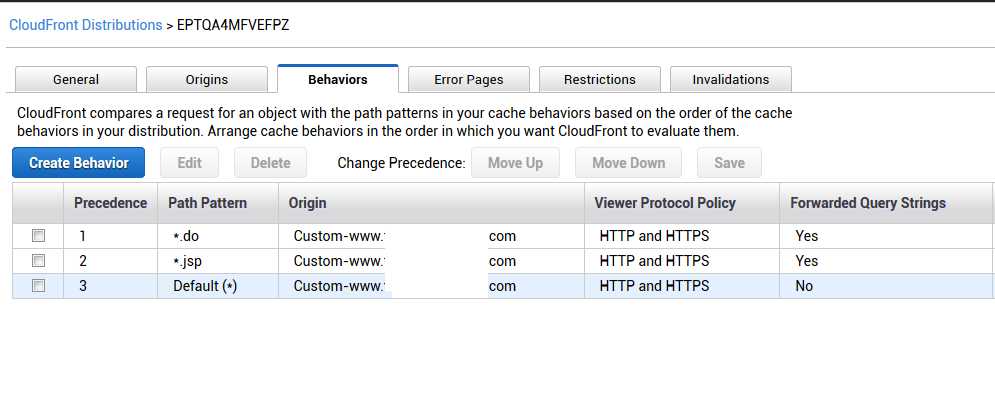The height and width of the screenshot is (404, 995).
Task: Select the Default (*) path pattern row
Action: pos(205,286)
